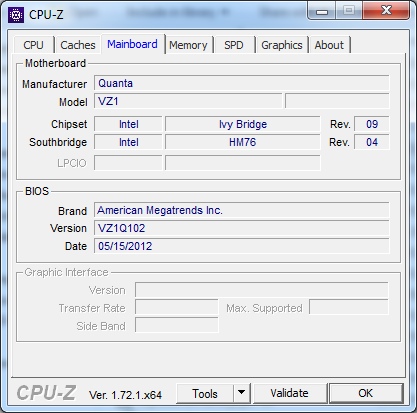Screen dimensions: 417x413
Task: Click the disabled maximize button
Action: (x=349, y=11)
